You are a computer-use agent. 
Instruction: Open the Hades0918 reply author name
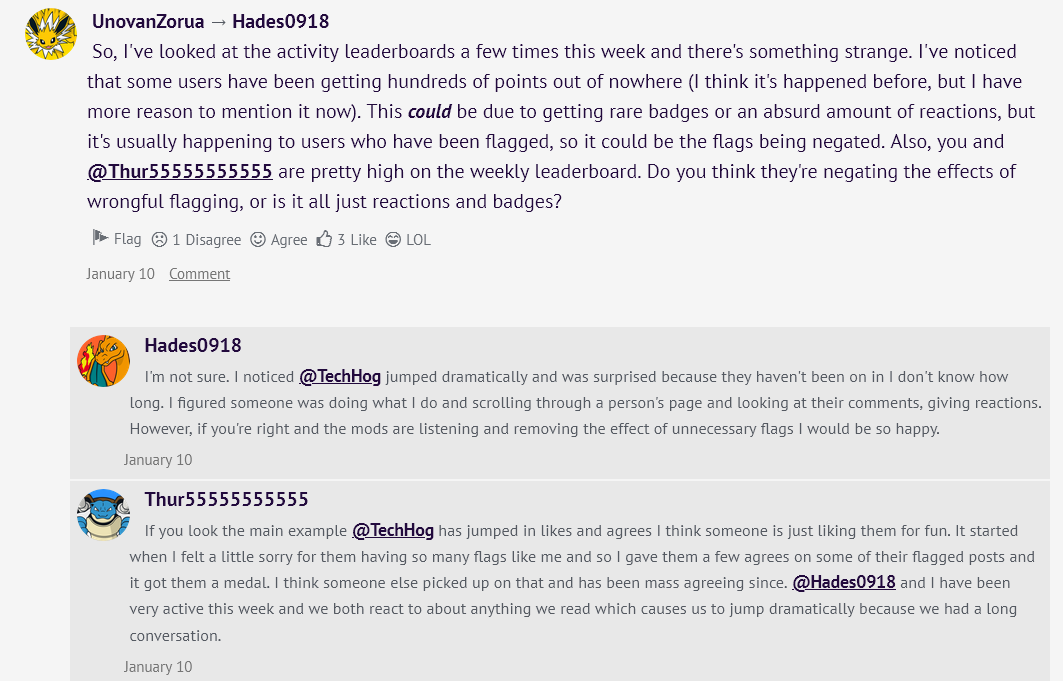tap(193, 345)
